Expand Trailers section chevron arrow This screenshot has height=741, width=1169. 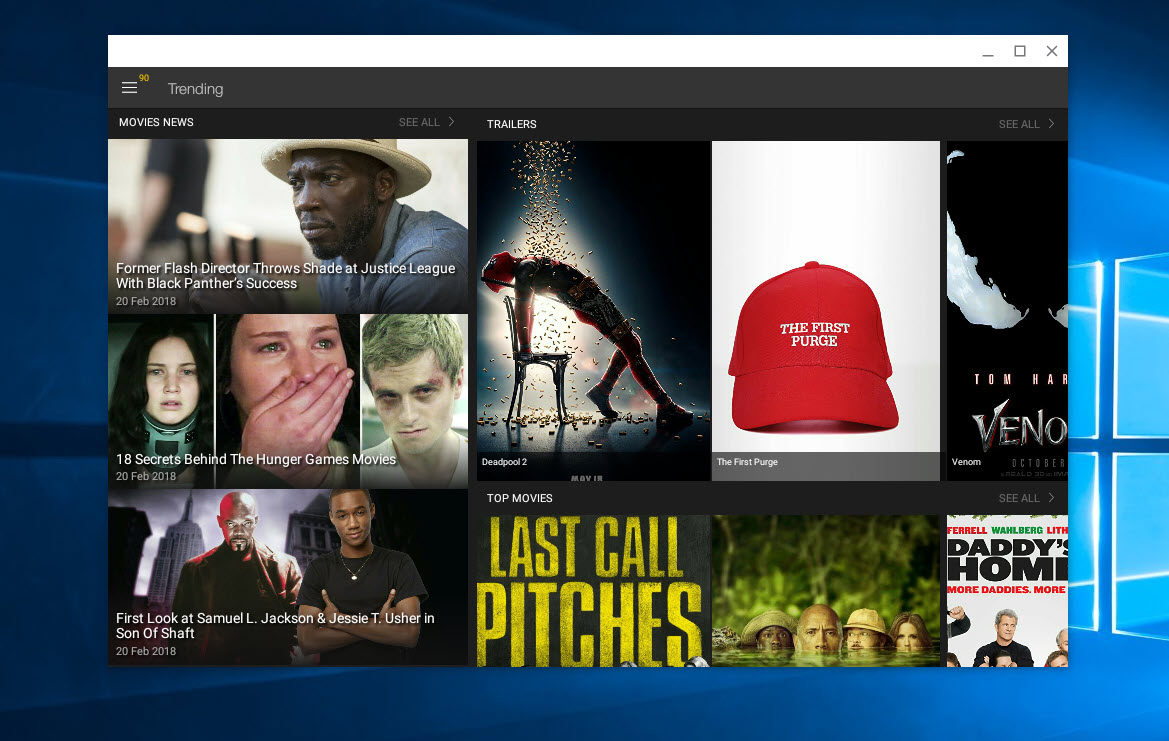1051,124
